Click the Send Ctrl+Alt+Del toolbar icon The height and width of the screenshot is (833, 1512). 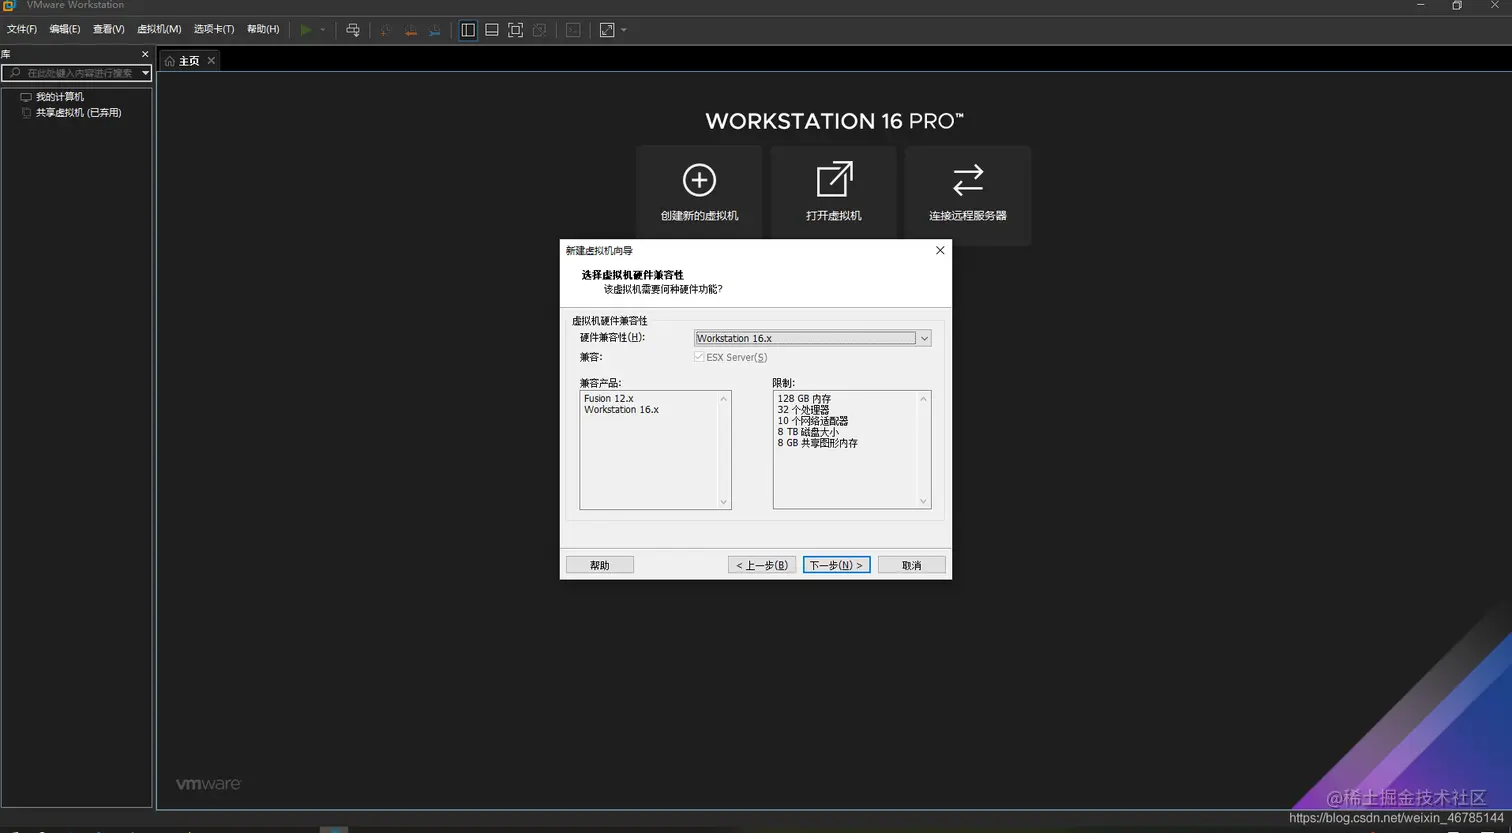[352, 30]
